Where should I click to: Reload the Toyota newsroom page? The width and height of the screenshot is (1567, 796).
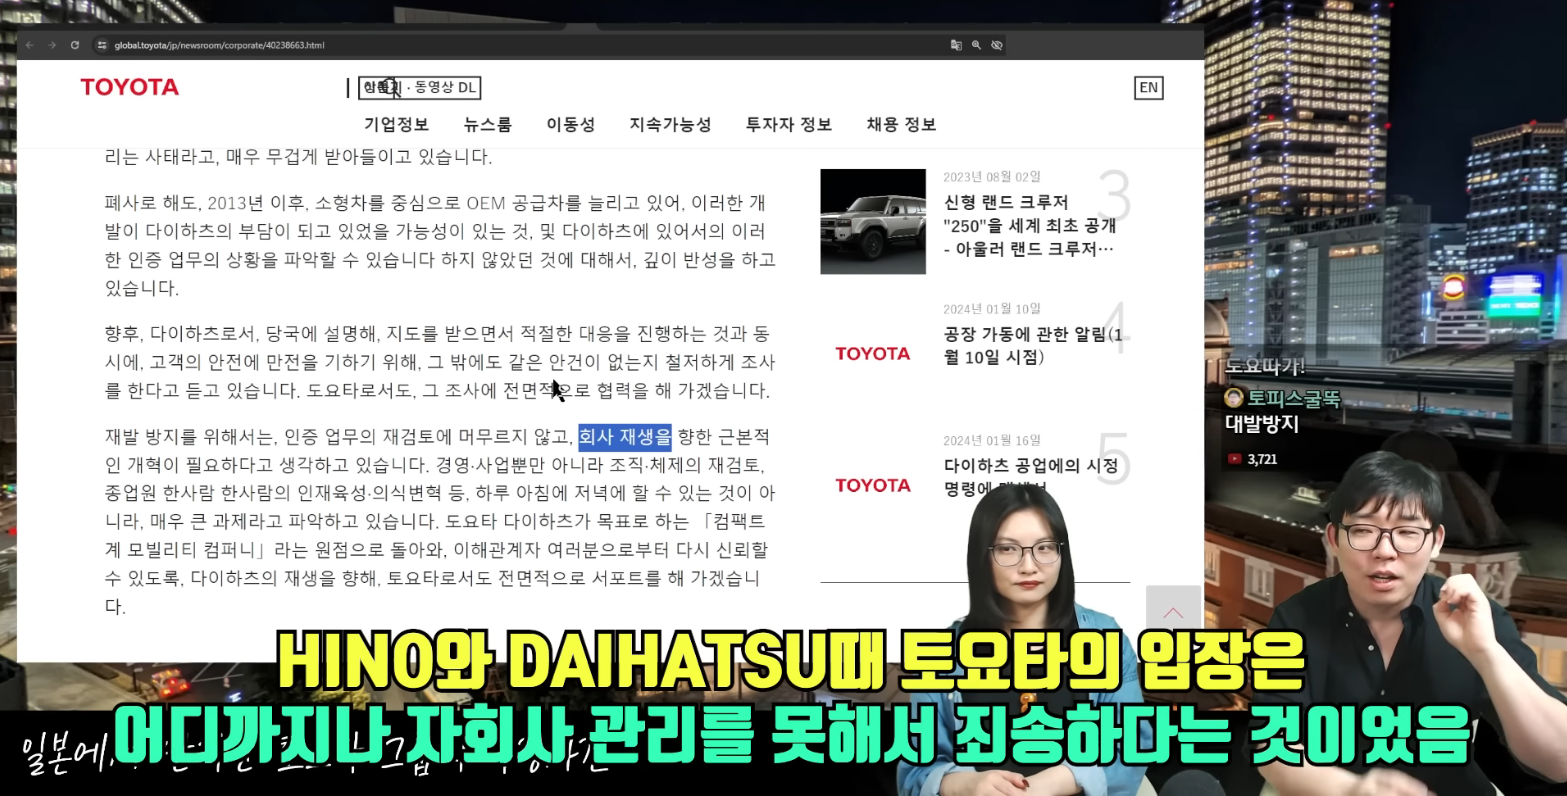coord(75,45)
